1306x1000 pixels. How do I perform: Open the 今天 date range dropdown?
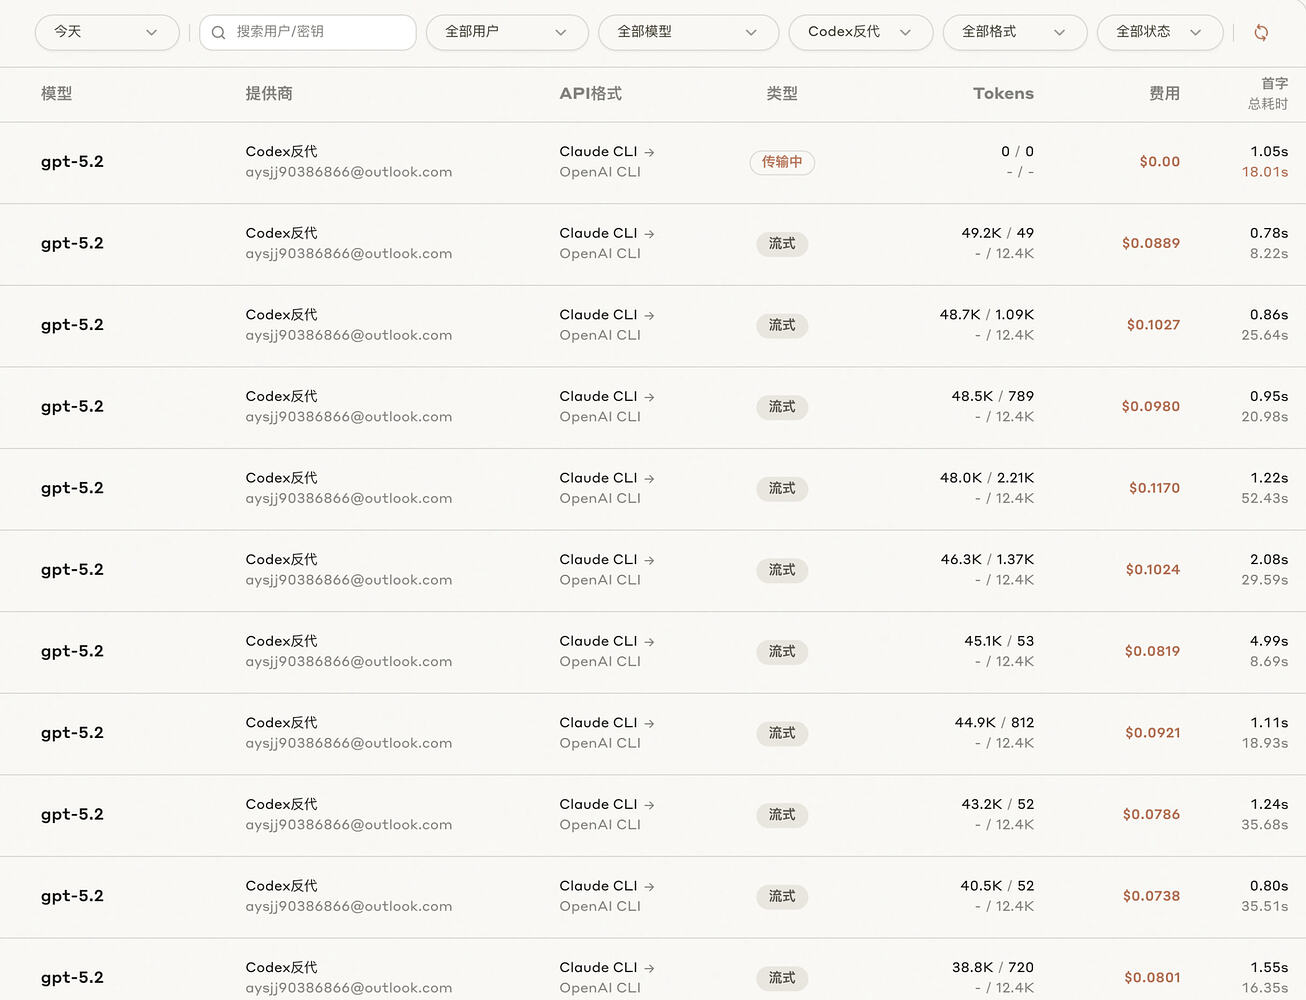(x=107, y=32)
